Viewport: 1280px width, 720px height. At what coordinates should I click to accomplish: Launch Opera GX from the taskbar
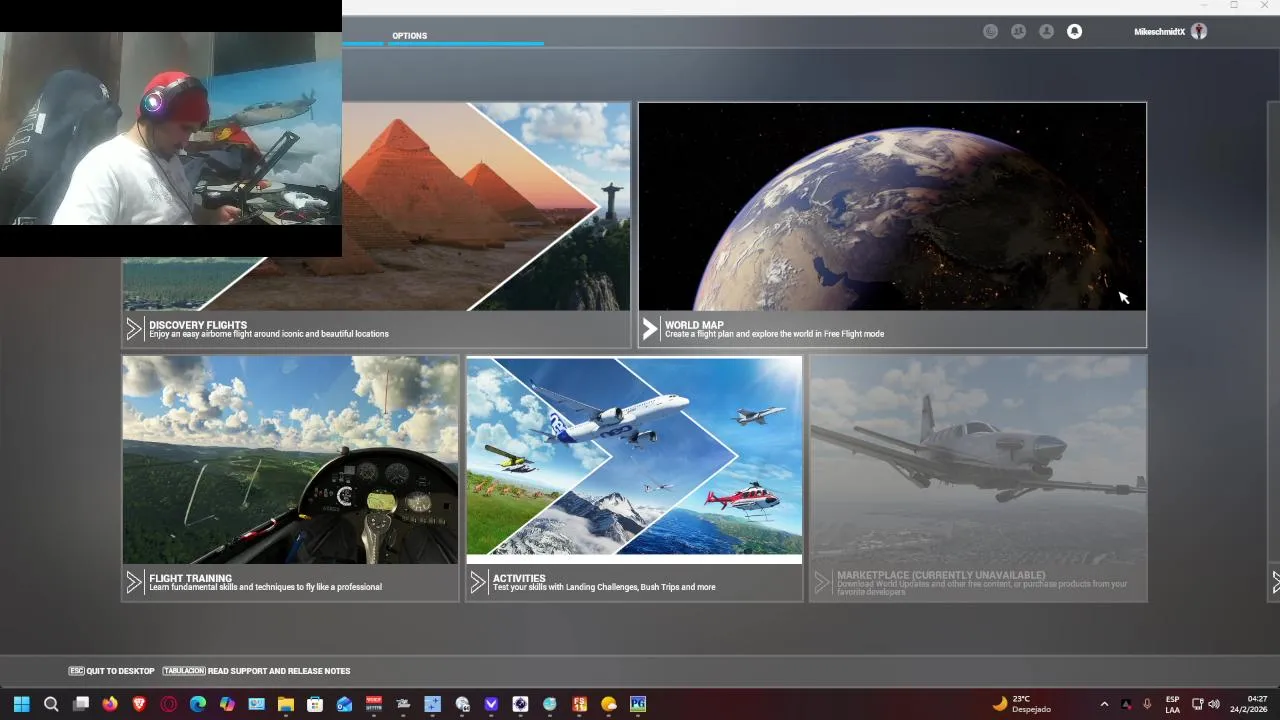[x=168, y=704]
